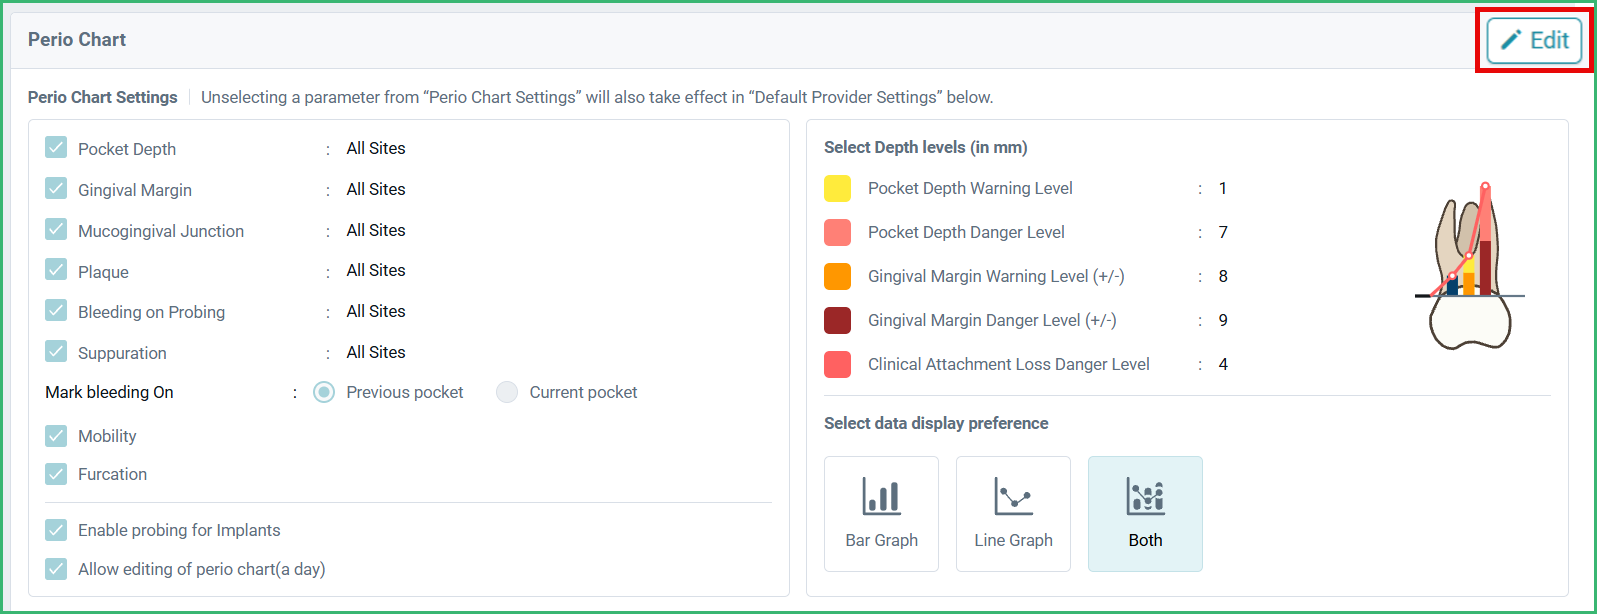Choose the Both graphs display option

(x=1145, y=513)
